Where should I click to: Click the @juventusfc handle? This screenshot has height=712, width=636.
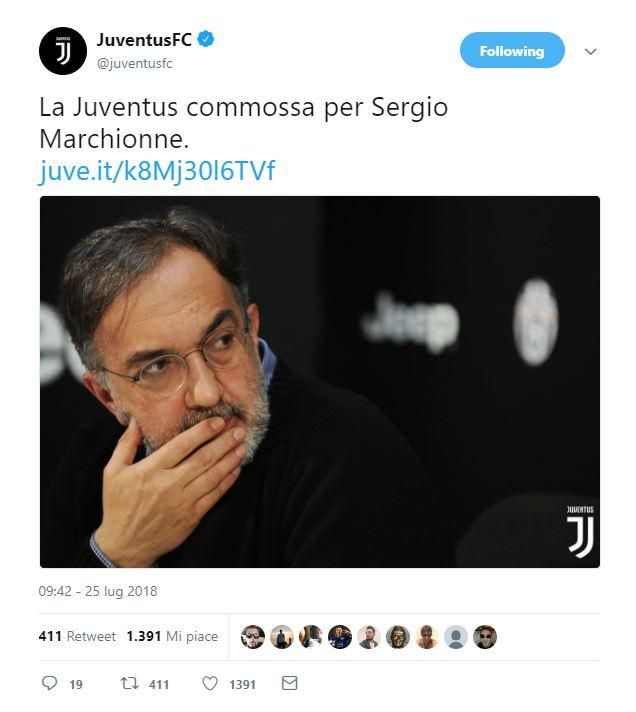click(135, 64)
